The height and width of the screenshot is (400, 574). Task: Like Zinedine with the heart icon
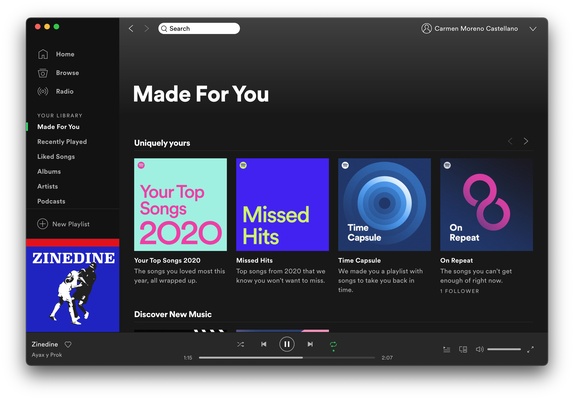point(68,344)
